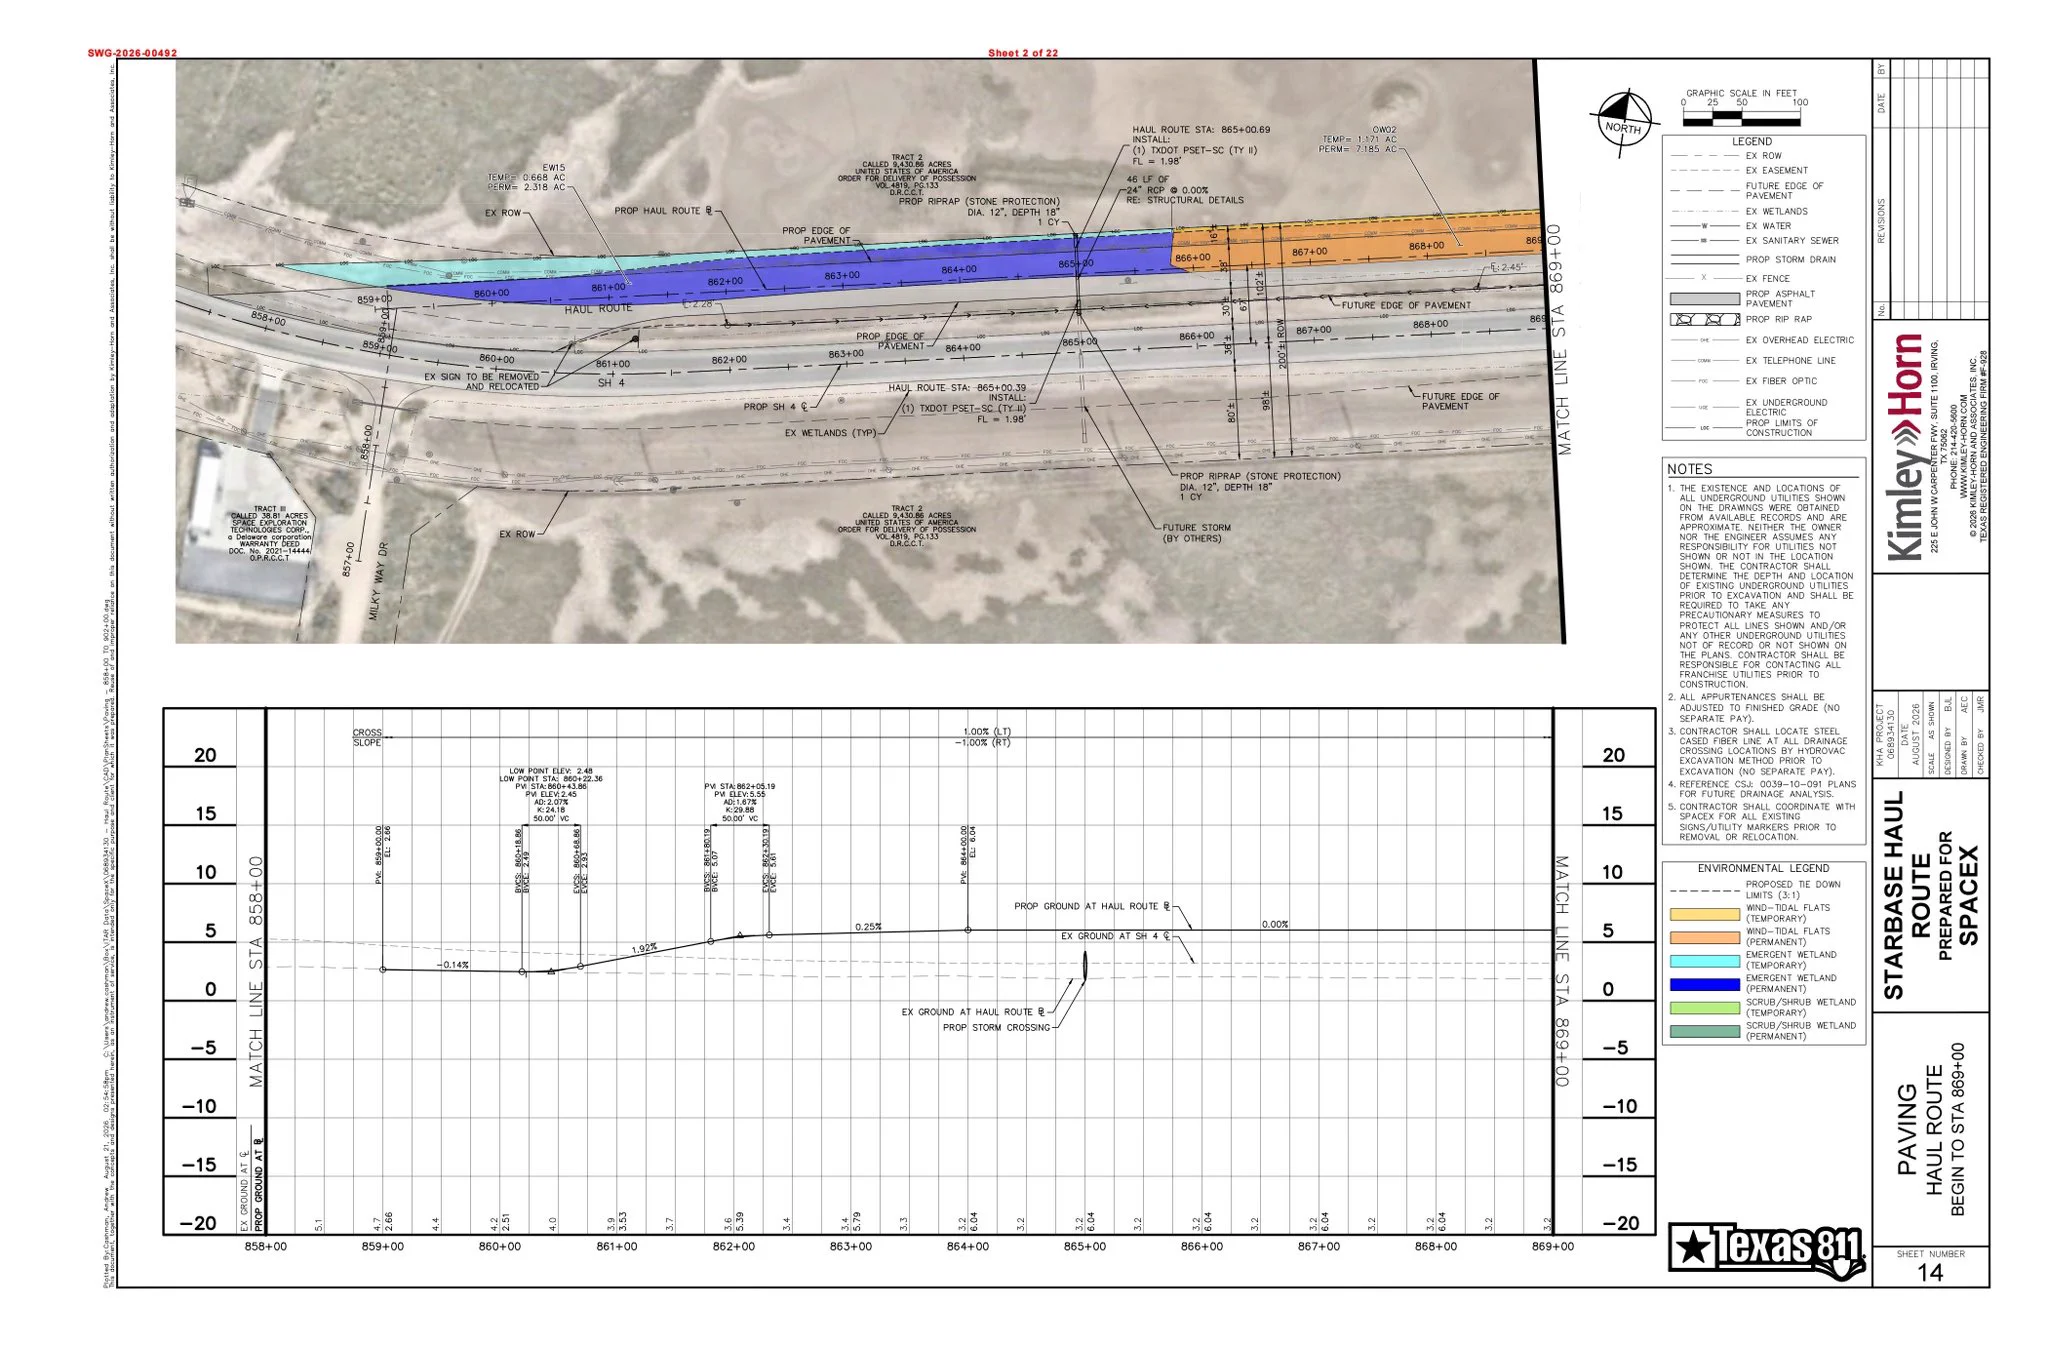Click the 'PROP SH 4' centerline label
Image resolution: width=2048 pixels, height=1346 pixels.
pyautogui.click(x=775, y=407)
